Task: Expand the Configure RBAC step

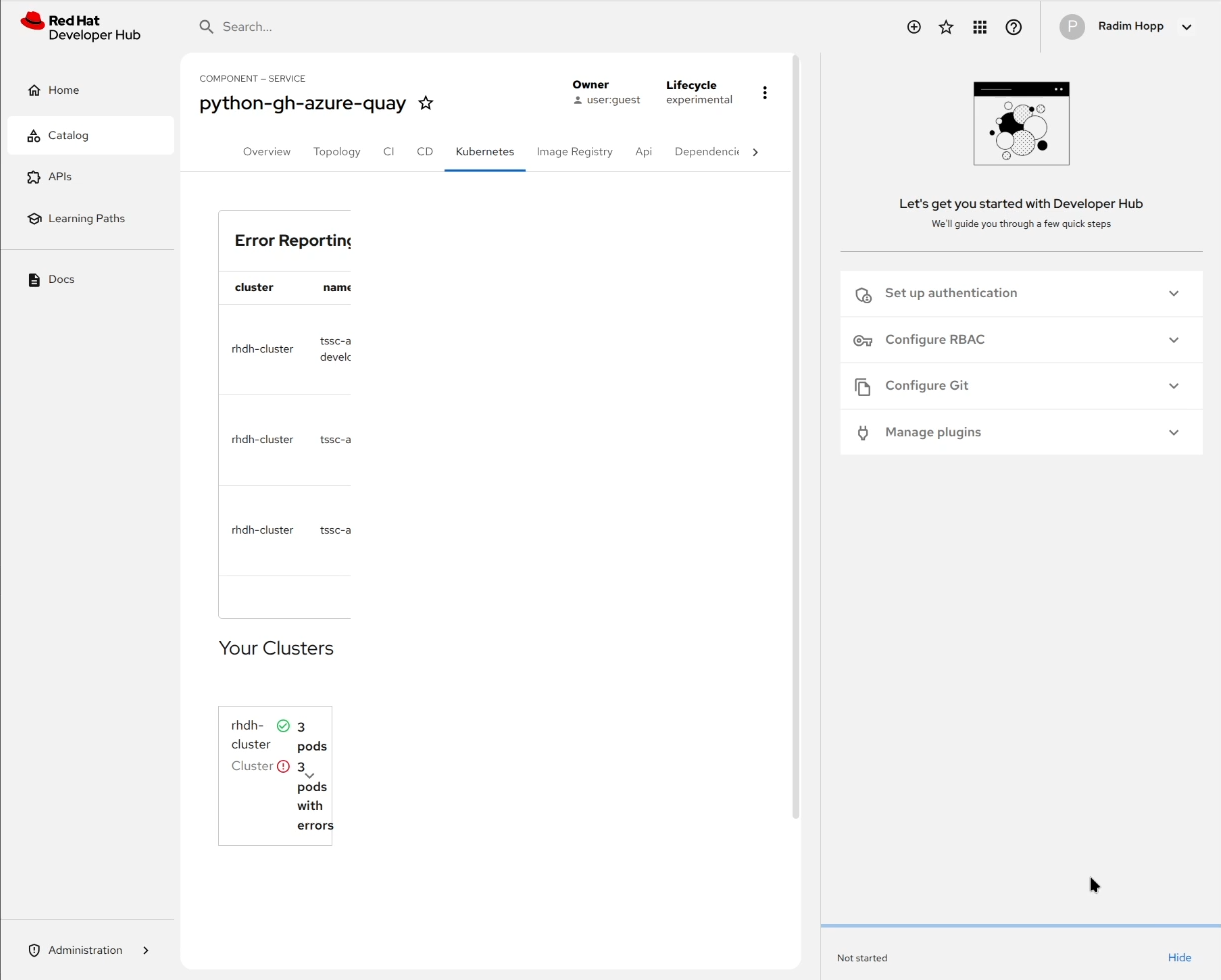Action: pos(1020,340)
